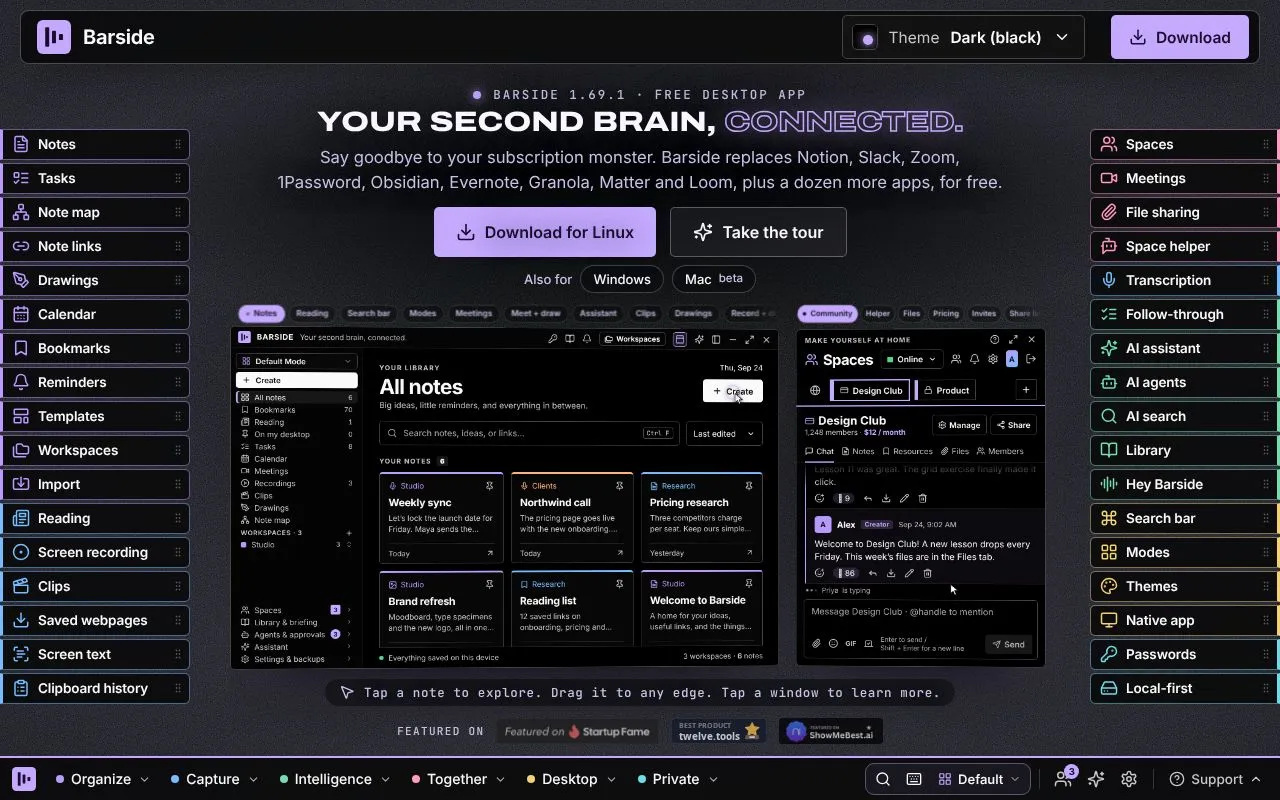Expand the Desktop menu in bottom bar

pos(571,779)
